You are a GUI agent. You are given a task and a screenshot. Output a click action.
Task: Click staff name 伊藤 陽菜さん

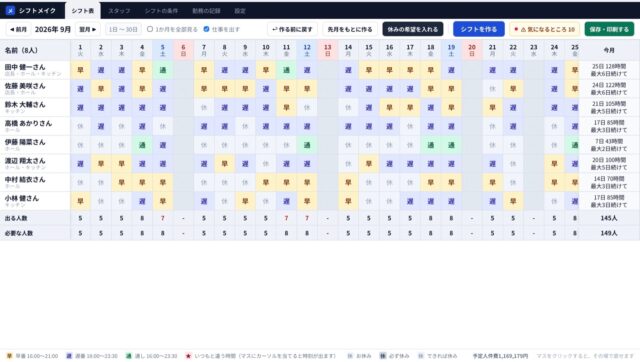pyautogui.click(x=25, y=142)
